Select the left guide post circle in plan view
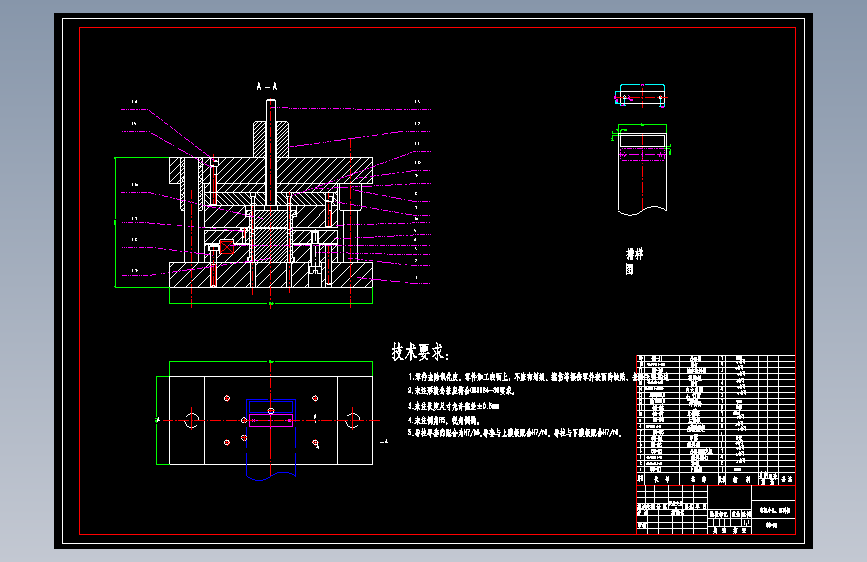 tap(191, 420)
